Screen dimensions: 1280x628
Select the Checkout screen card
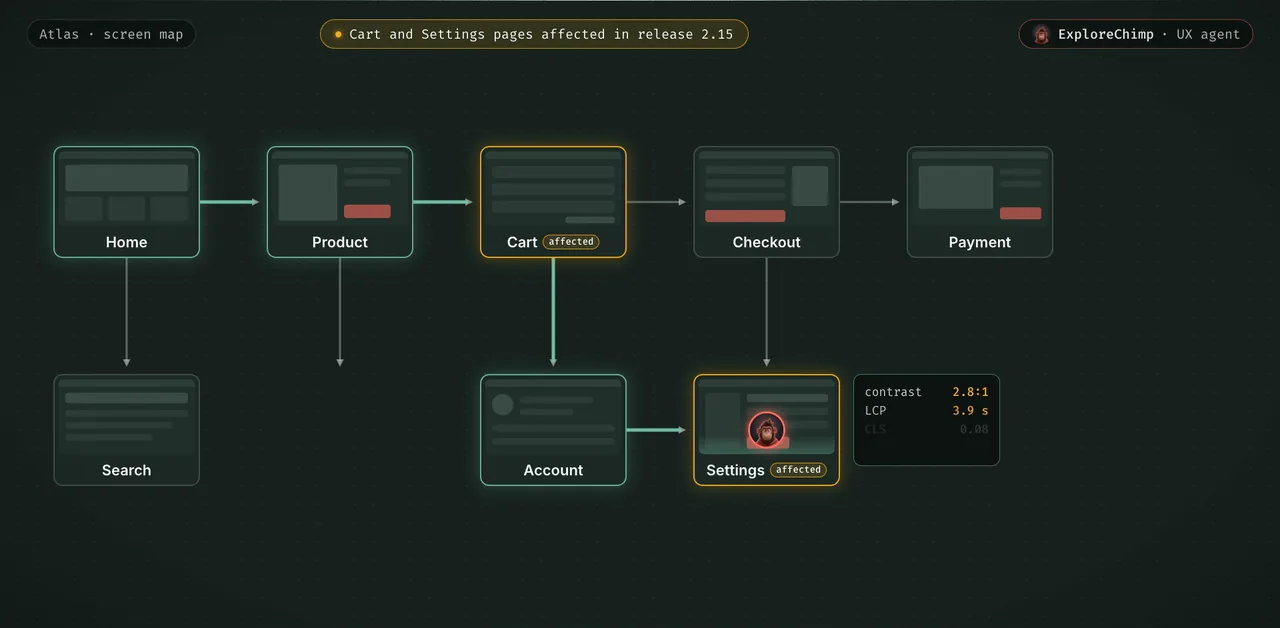pyautogui.click(x=766, y=202)
